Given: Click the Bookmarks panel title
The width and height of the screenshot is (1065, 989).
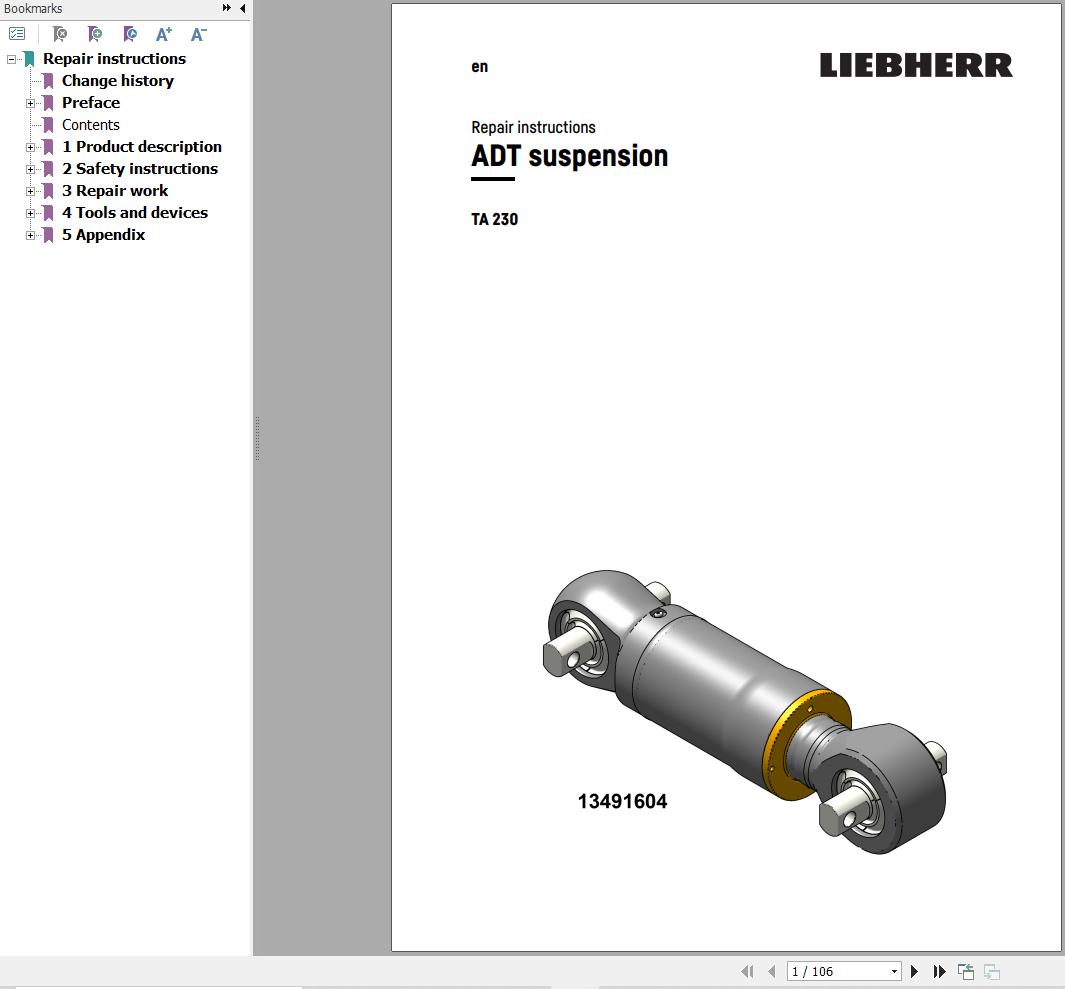Looking at the screenshot, I should coord(33,8).
